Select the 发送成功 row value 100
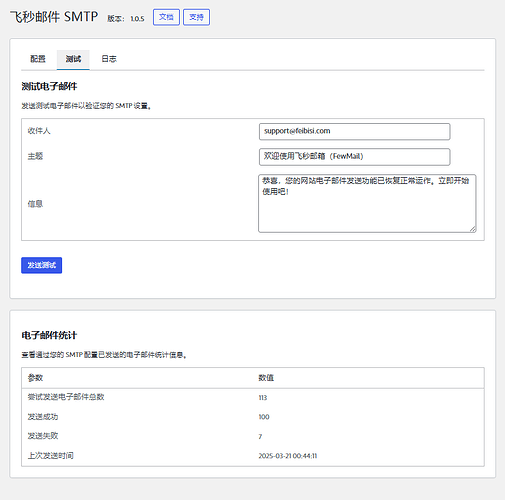Screen dimensions: 505x500 tap(264, 417)
